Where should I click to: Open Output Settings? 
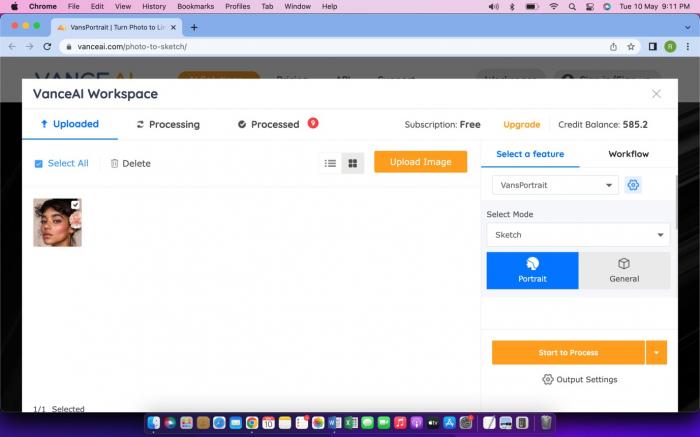[x=579, y=379]
